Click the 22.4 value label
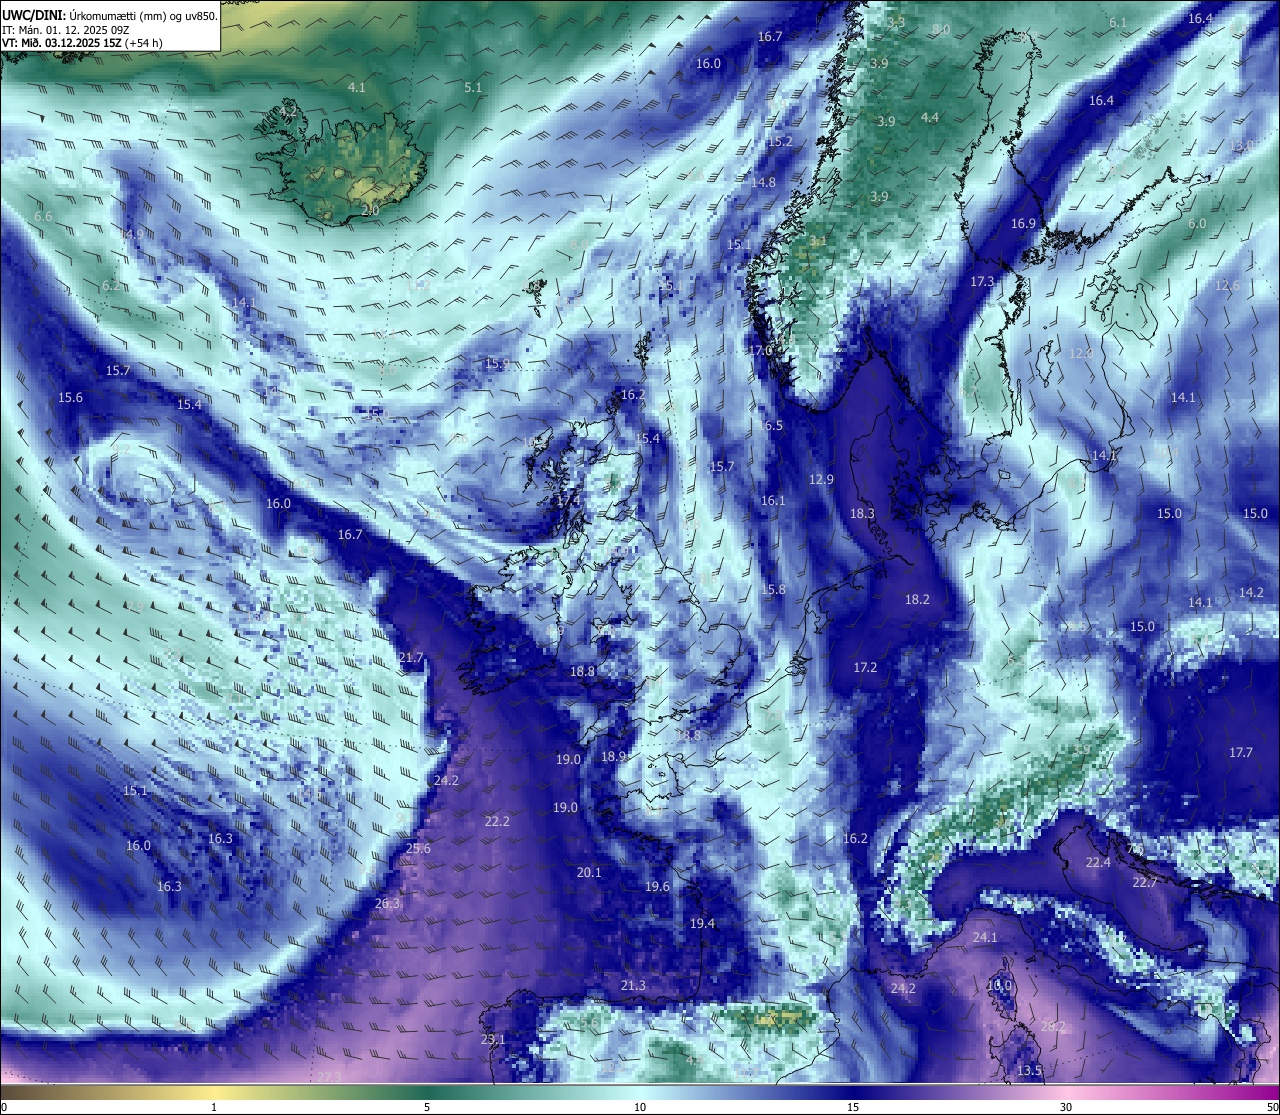The height and width of the screenshot is (1115, 1280). (1098, 863)
